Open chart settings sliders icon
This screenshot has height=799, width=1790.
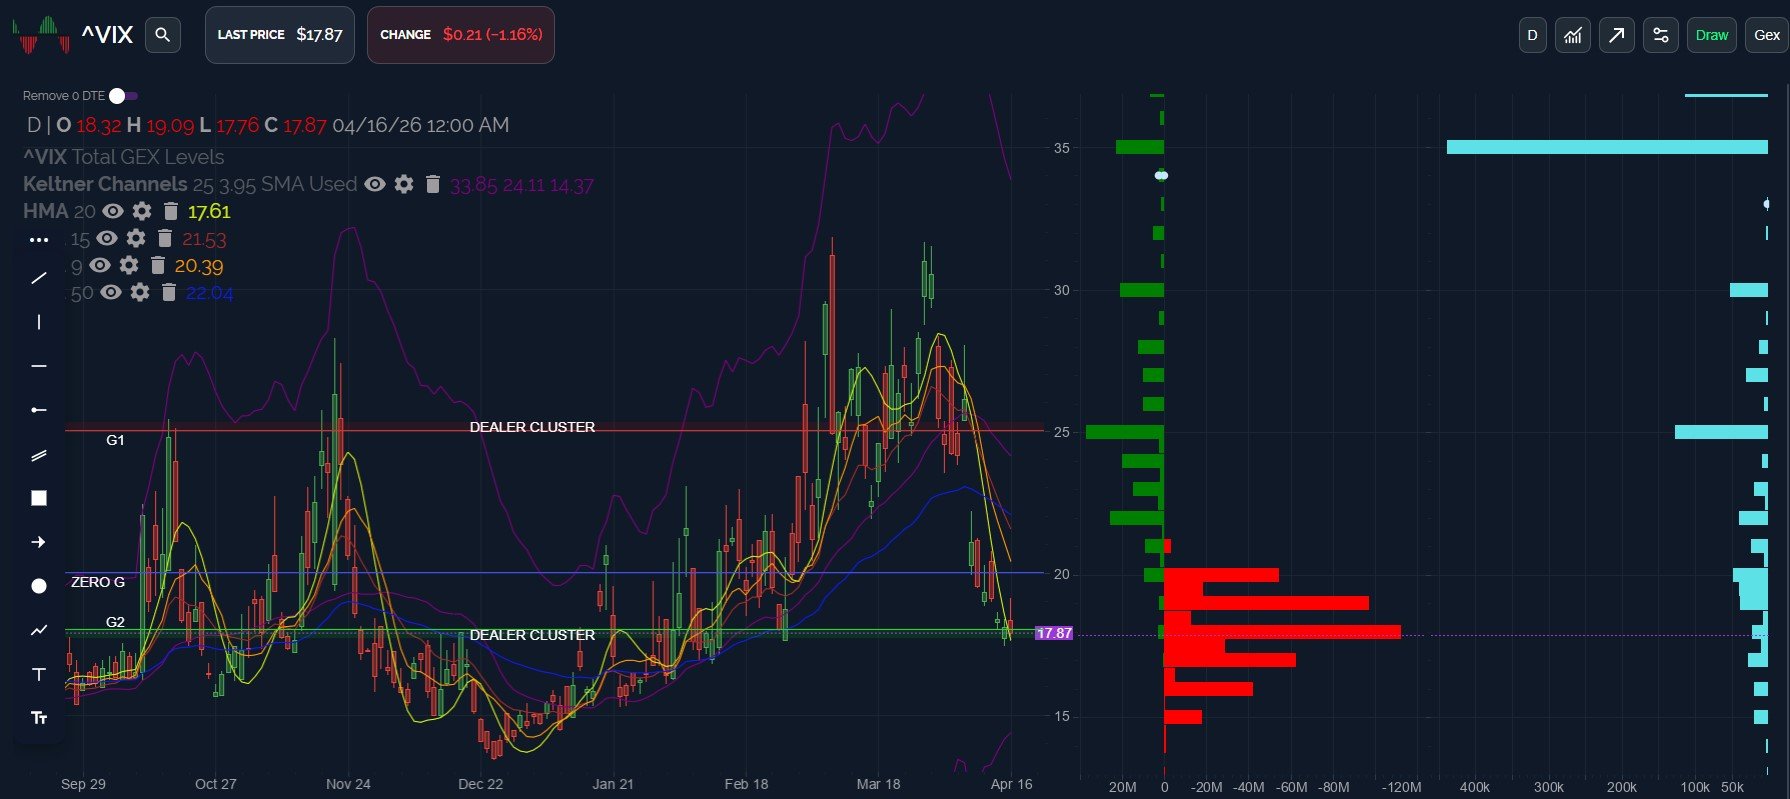point(1661,35)
